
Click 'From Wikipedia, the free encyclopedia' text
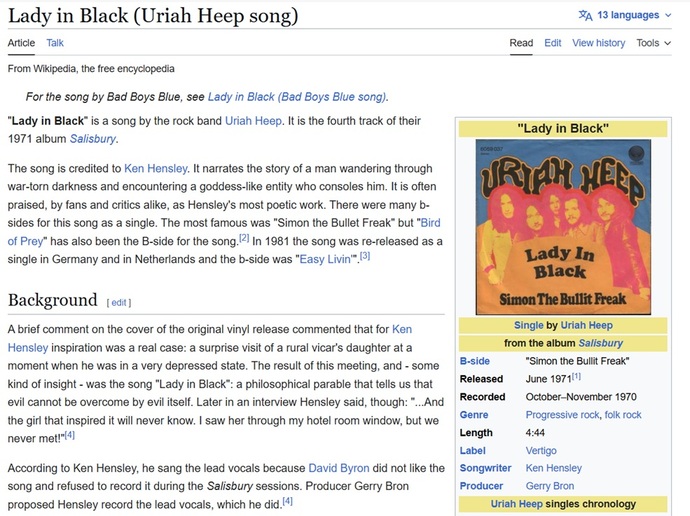[x=91, y=69]
